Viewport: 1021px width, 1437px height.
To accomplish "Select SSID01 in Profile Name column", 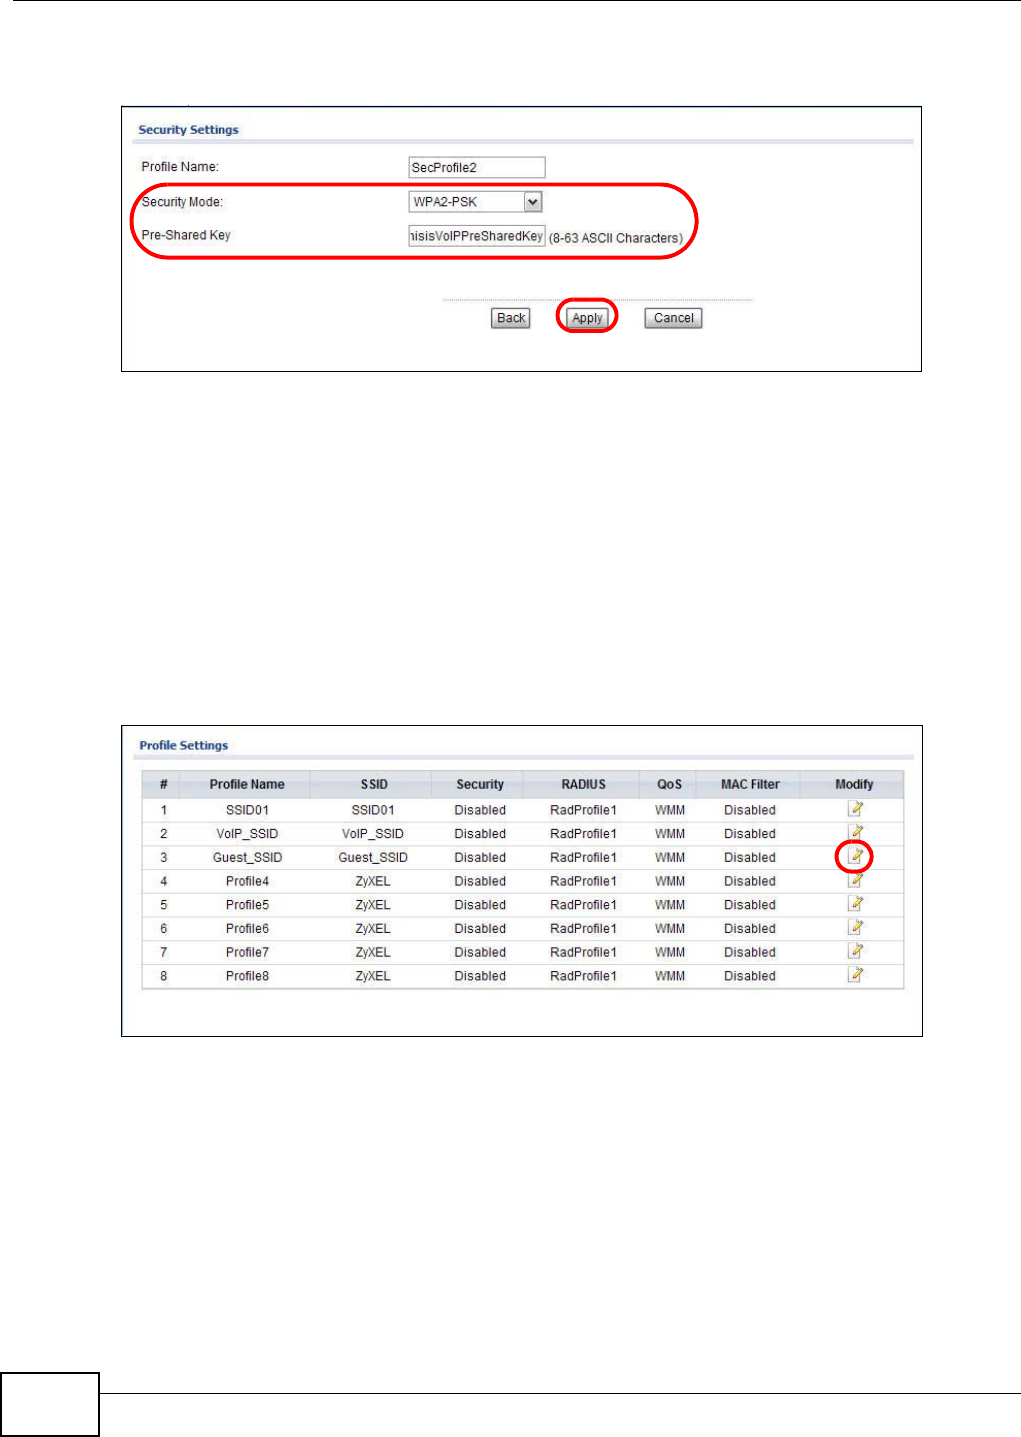I will pos(247,810).
